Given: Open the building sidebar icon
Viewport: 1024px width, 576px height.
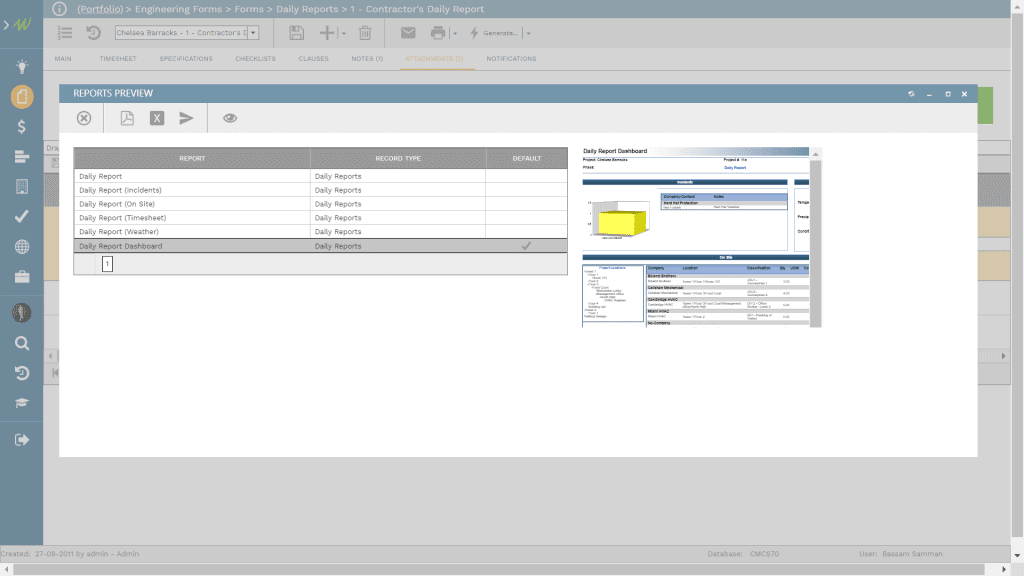Looking at the screenshot, I should 22,187.
